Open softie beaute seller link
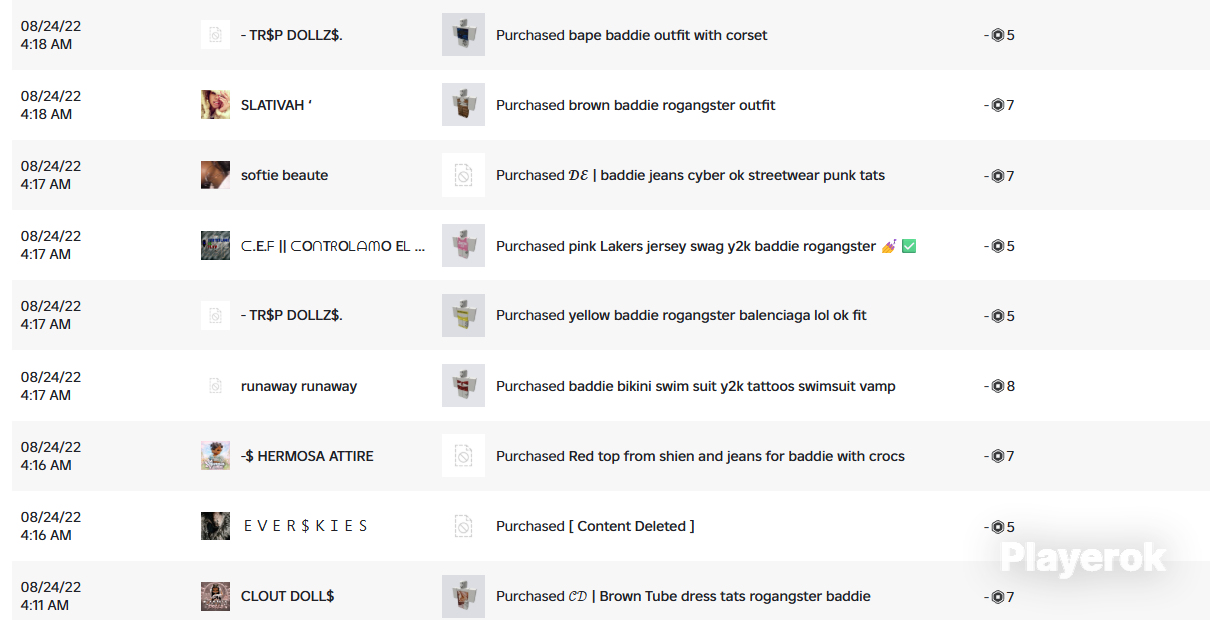 (284, 175)
